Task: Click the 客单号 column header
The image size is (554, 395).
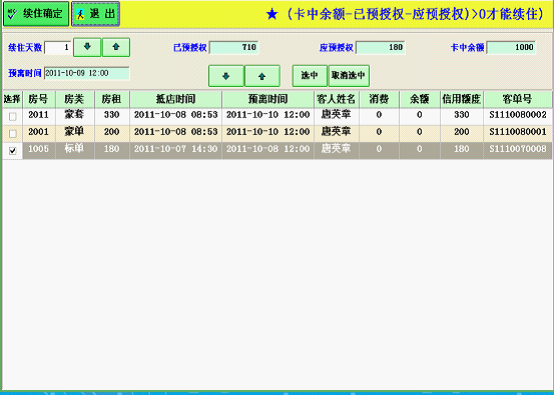Action: point(518,99)
